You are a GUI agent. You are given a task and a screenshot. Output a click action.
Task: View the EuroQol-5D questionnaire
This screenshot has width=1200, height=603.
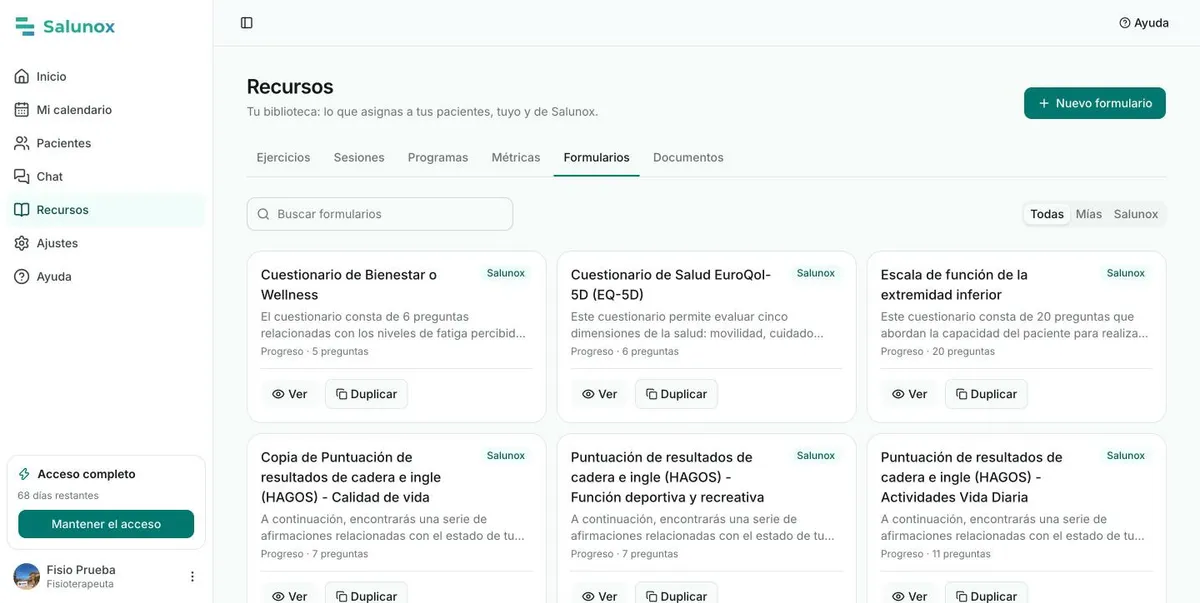pos(598,394)
